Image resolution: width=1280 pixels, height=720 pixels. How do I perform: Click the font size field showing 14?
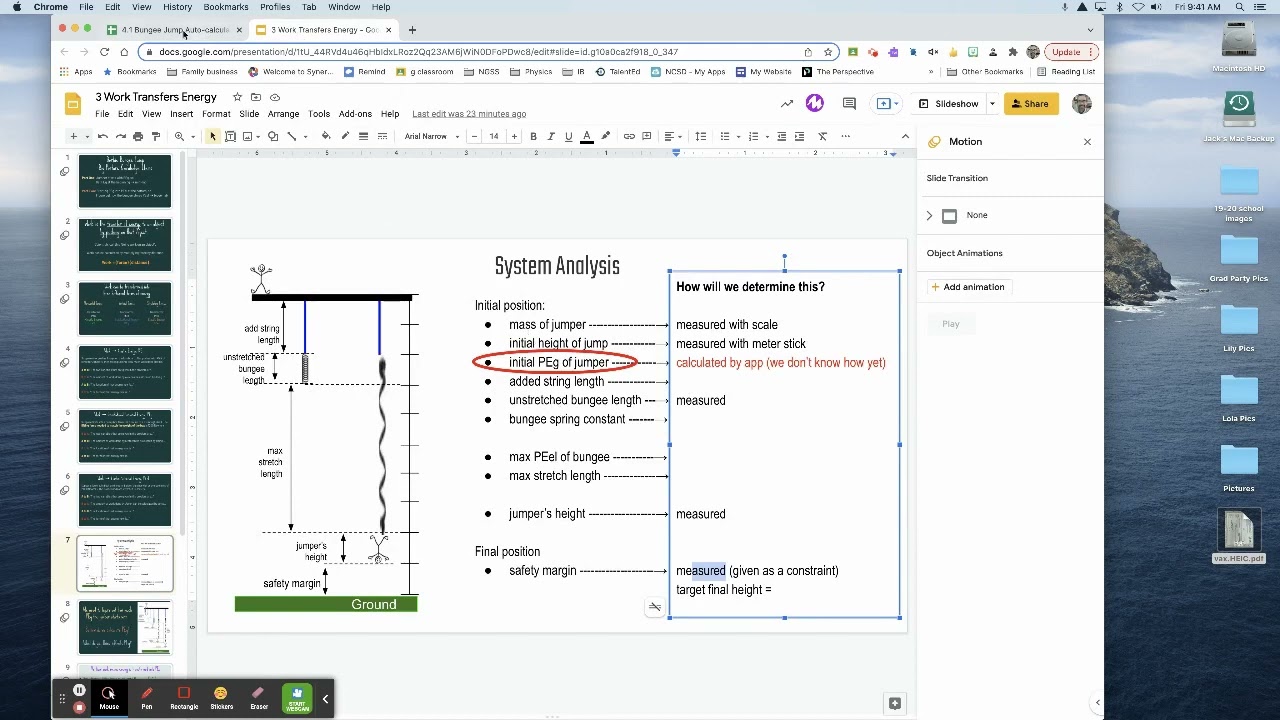pos(494,136)
